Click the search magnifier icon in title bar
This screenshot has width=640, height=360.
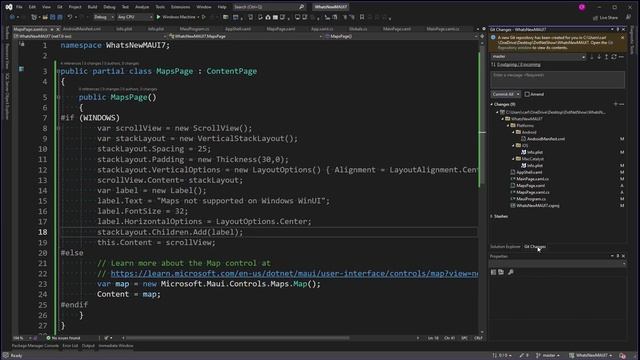302,7
